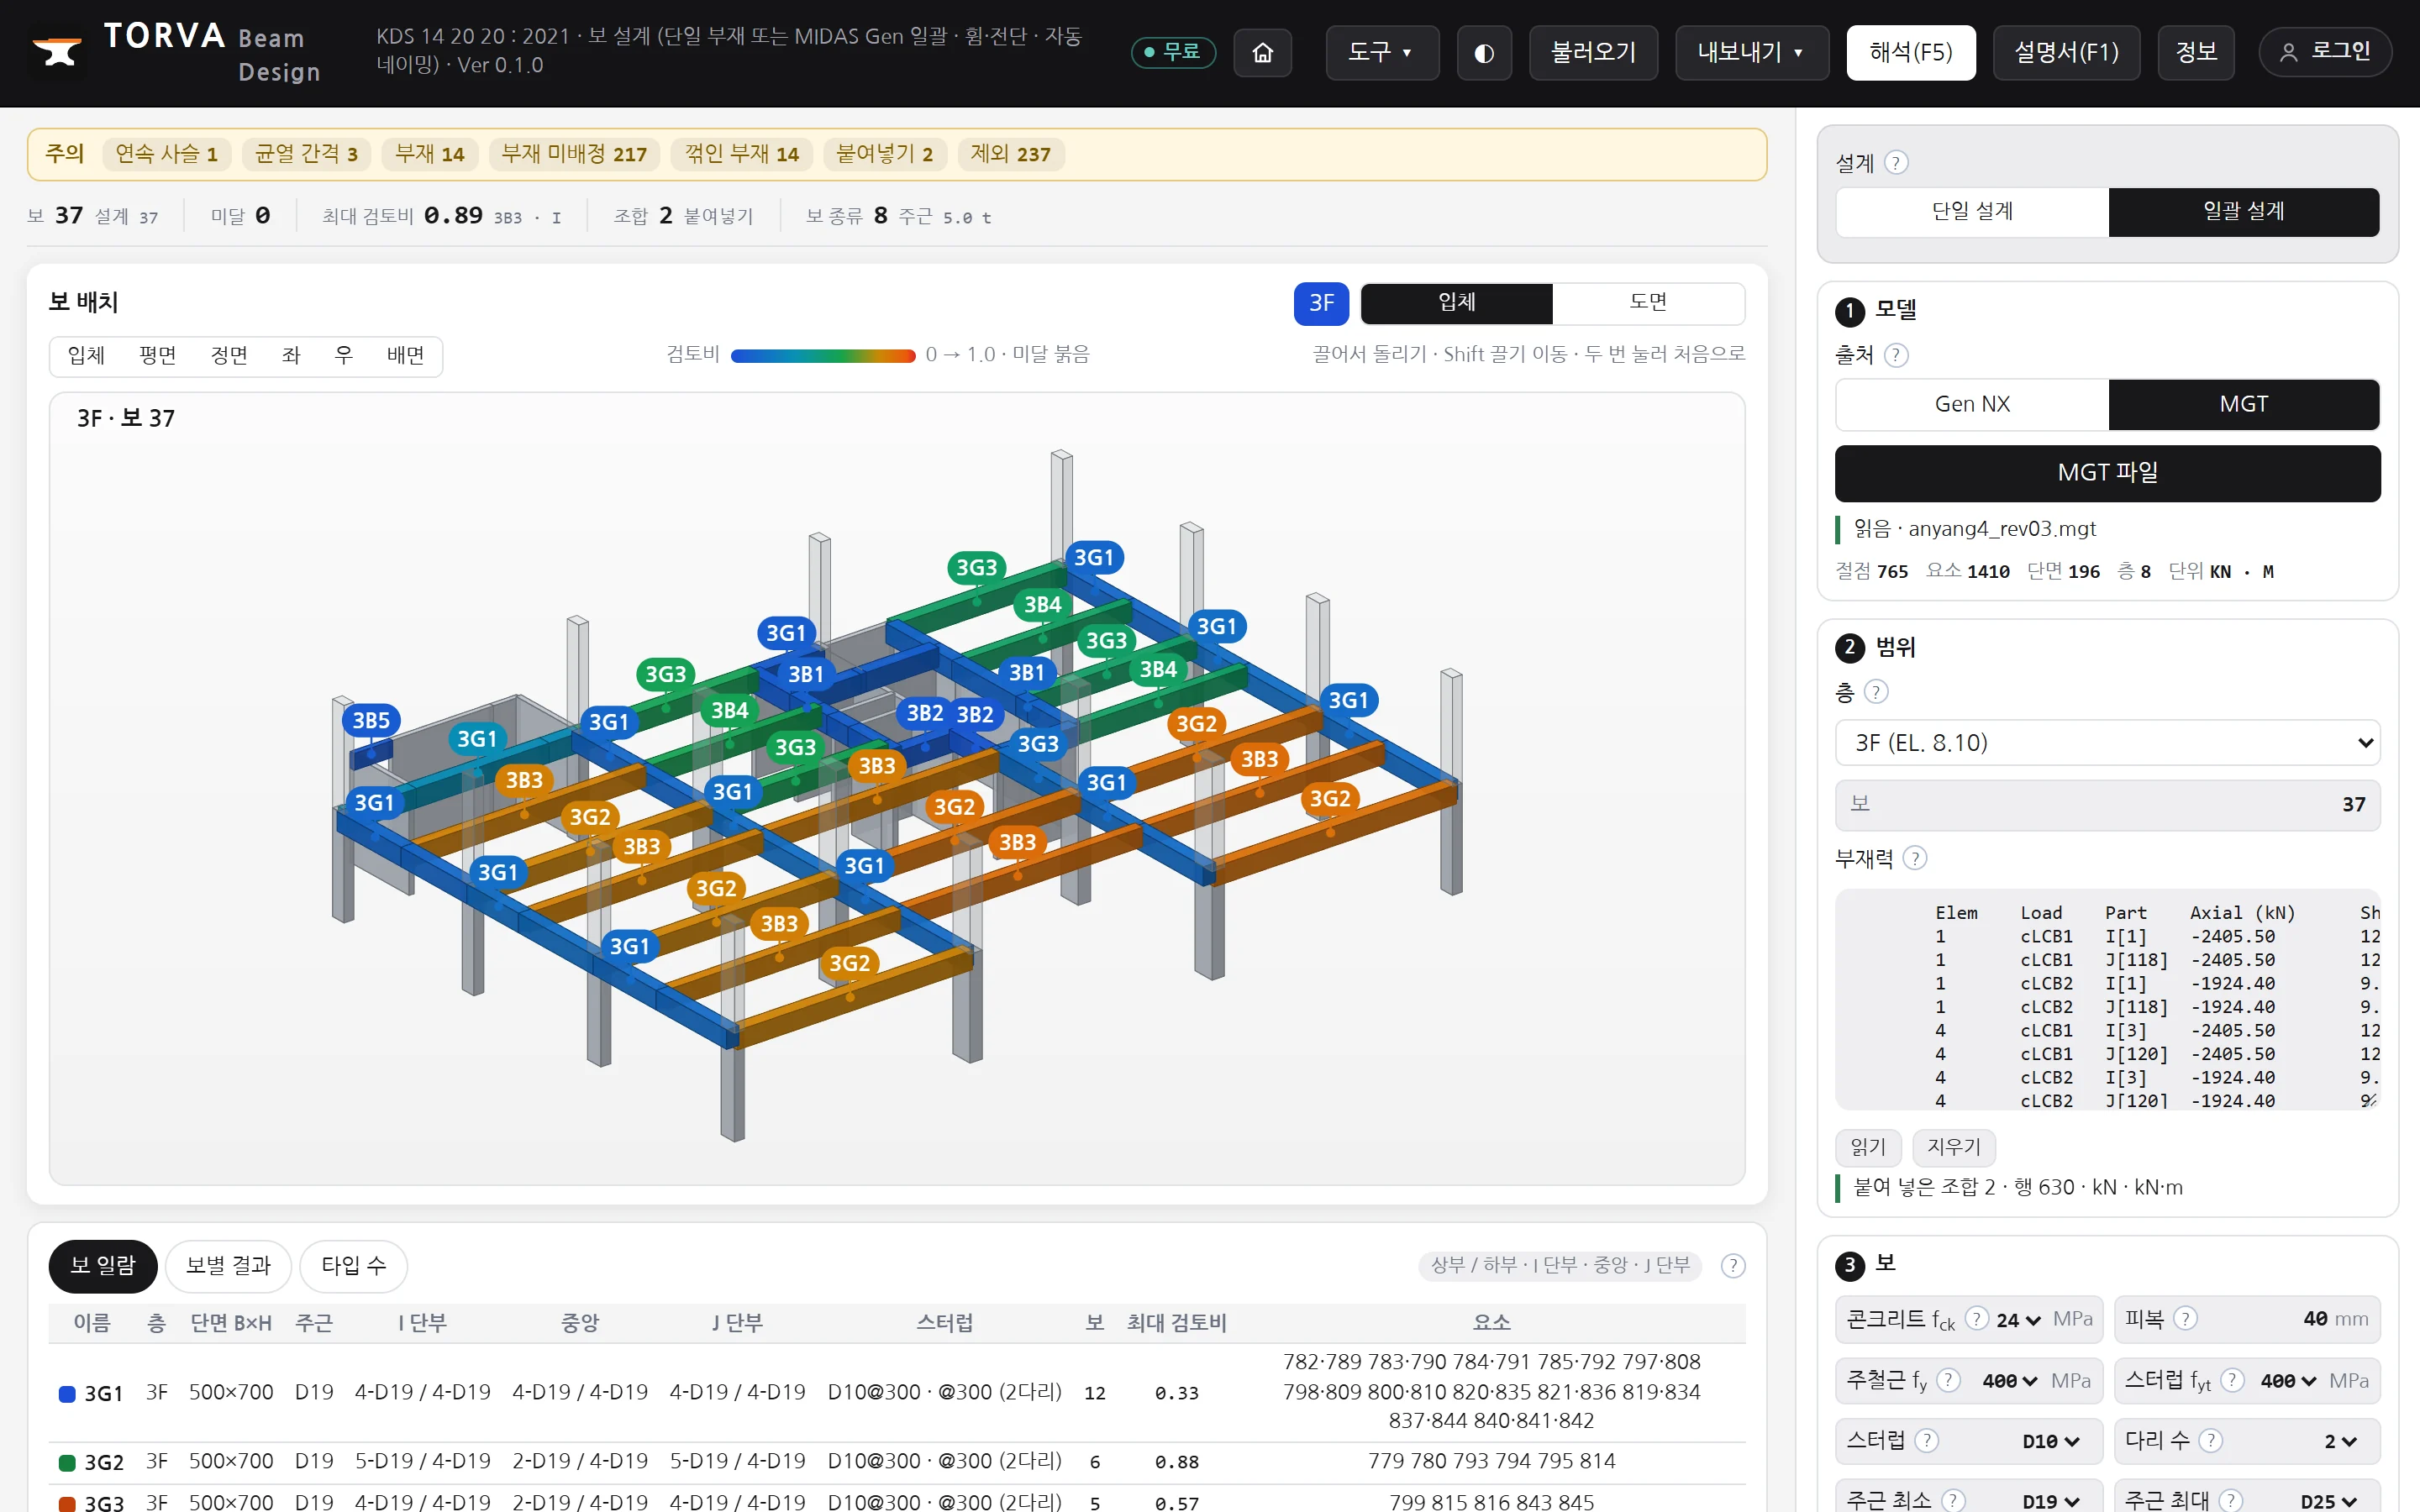
Task: Open the 3F (EL. 8.10) floor selector
Action: click(x=2107, y=743)
